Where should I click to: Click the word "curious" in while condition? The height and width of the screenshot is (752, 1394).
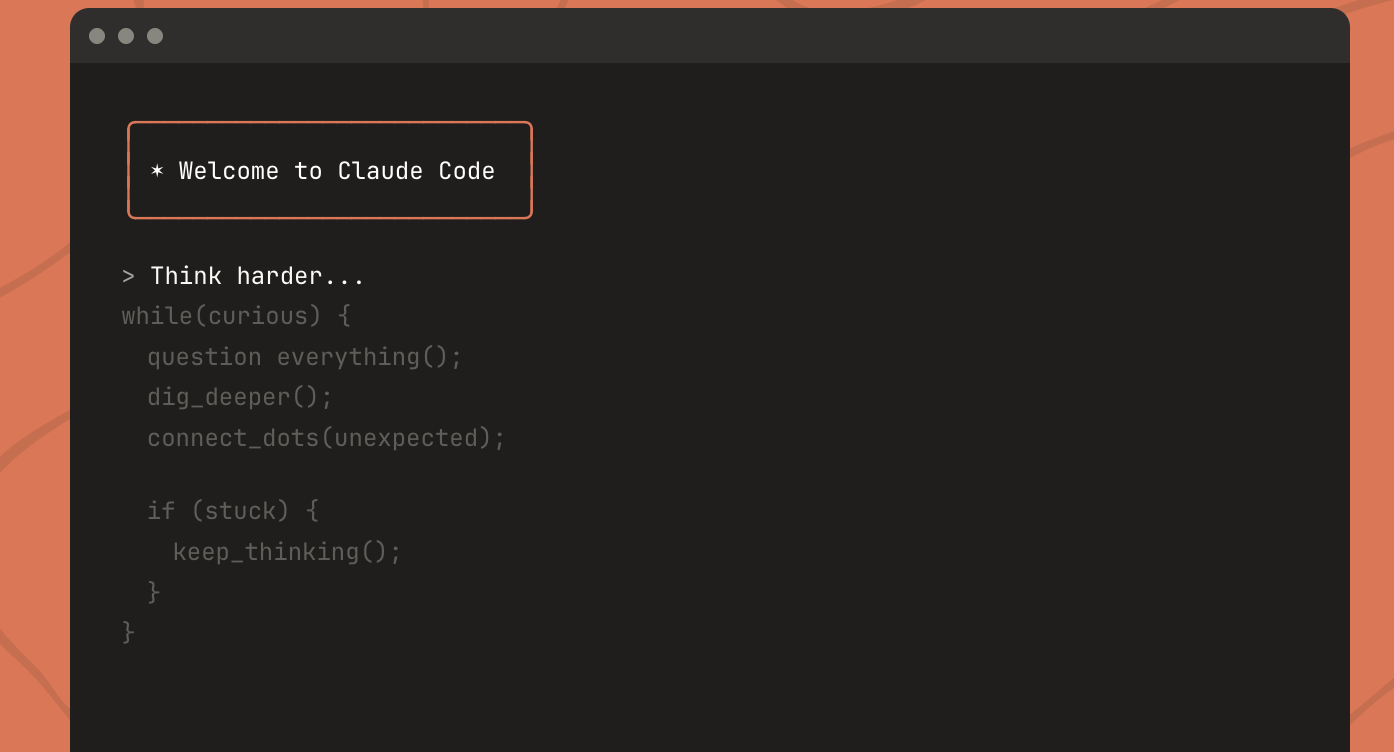click(x=258, y=317)
